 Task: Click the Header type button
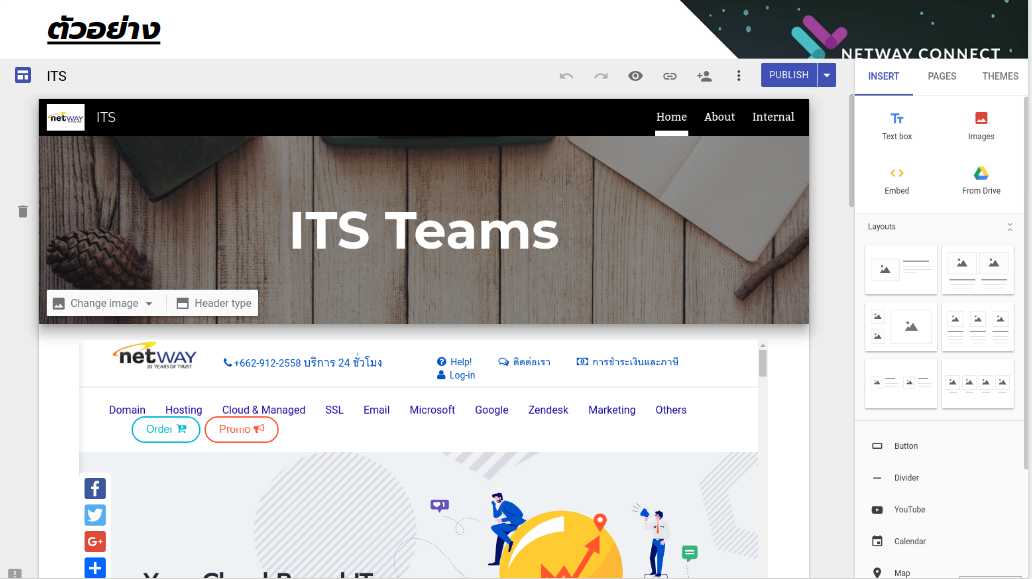coord(214,303)
